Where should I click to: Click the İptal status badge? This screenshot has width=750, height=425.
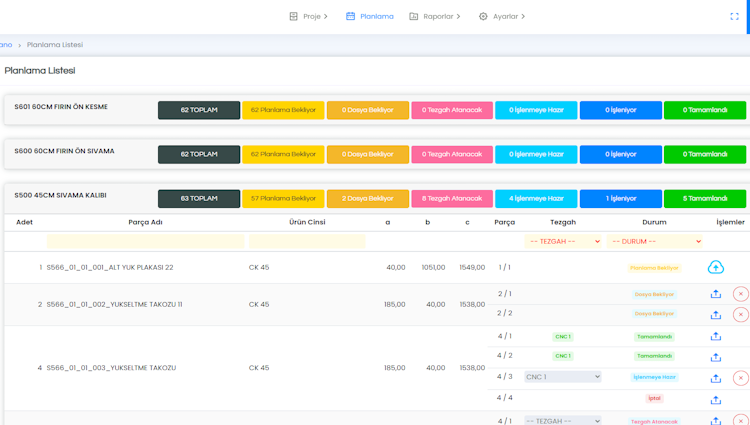pos(654,398)
